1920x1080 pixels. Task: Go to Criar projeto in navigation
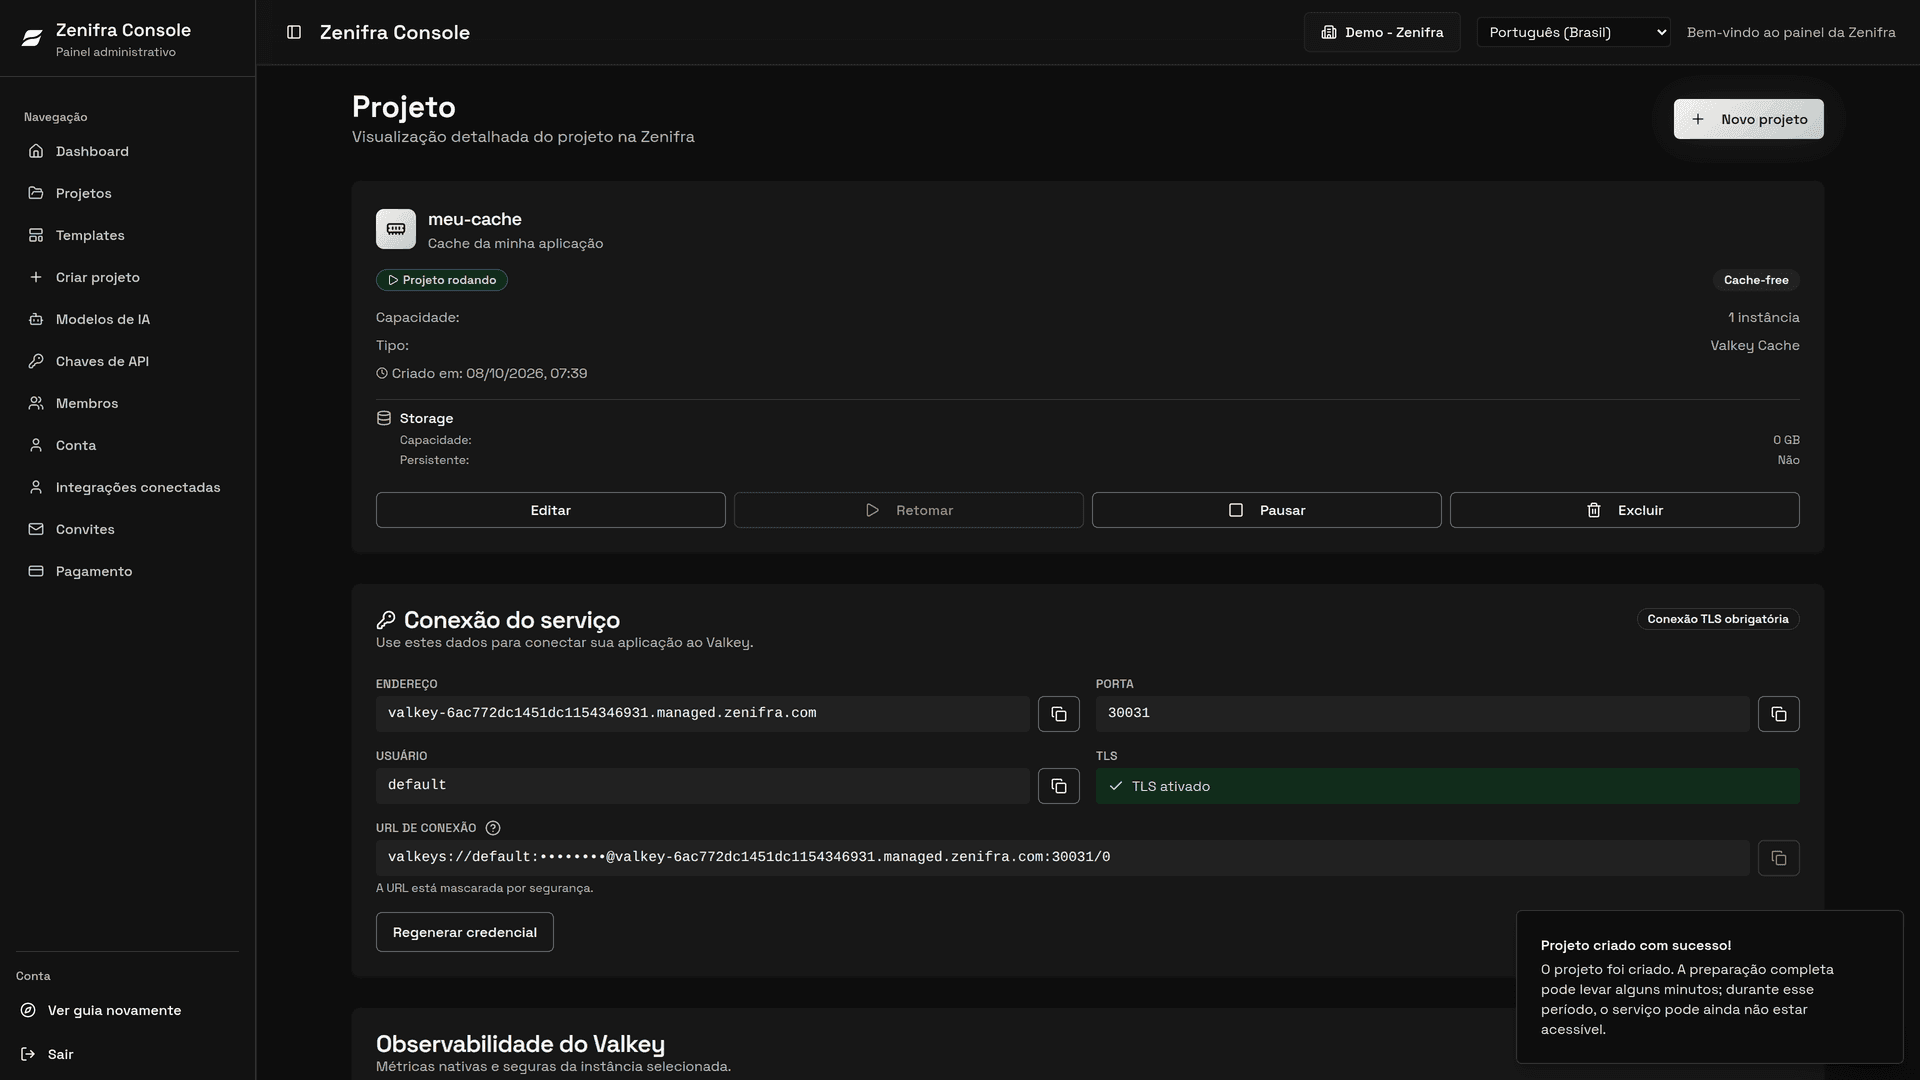coord(128,277)
